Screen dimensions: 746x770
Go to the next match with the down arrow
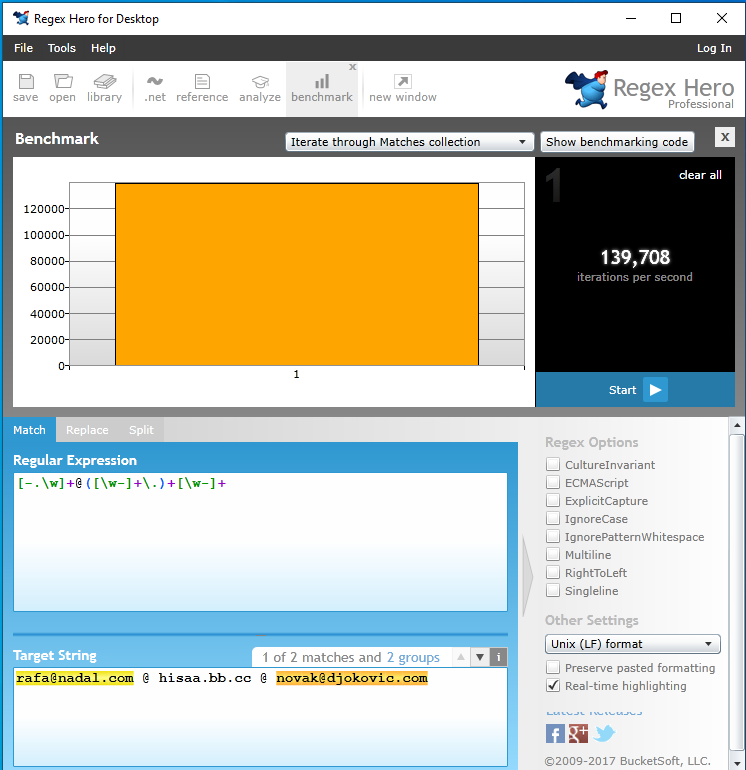tap(480, 657)
